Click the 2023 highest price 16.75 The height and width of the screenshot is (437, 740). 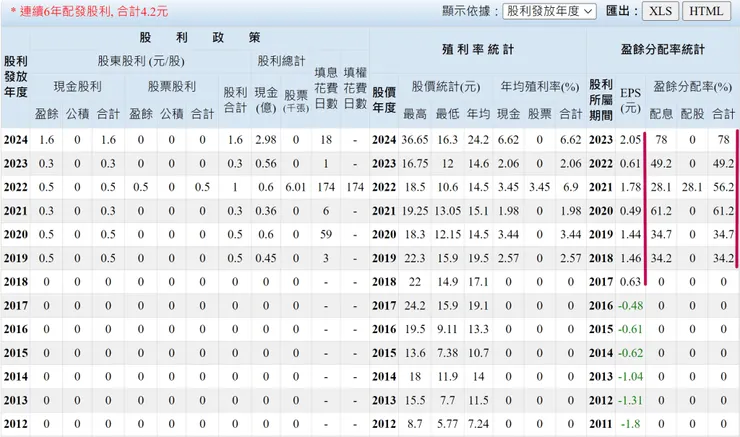(x=415, y=163)
